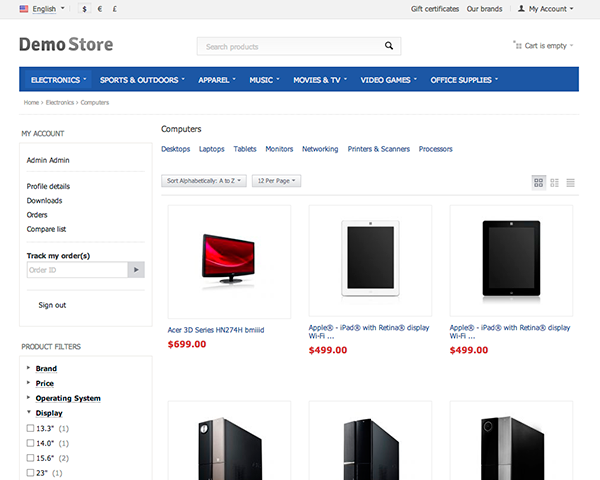Open Profile details
The height and width of the screenshot is (480, 600).
pyautogui.click(x=48, y=186)
